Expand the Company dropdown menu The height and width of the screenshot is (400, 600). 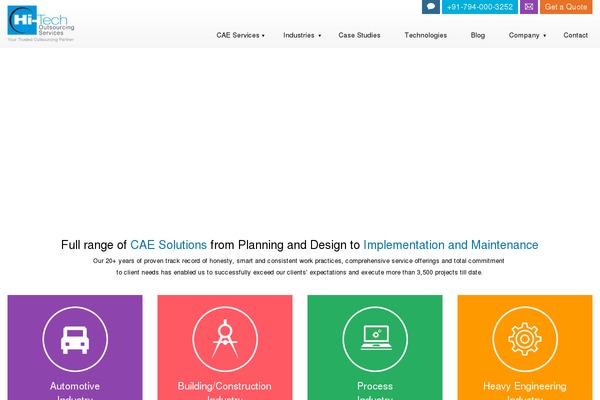tap(527, 35)
